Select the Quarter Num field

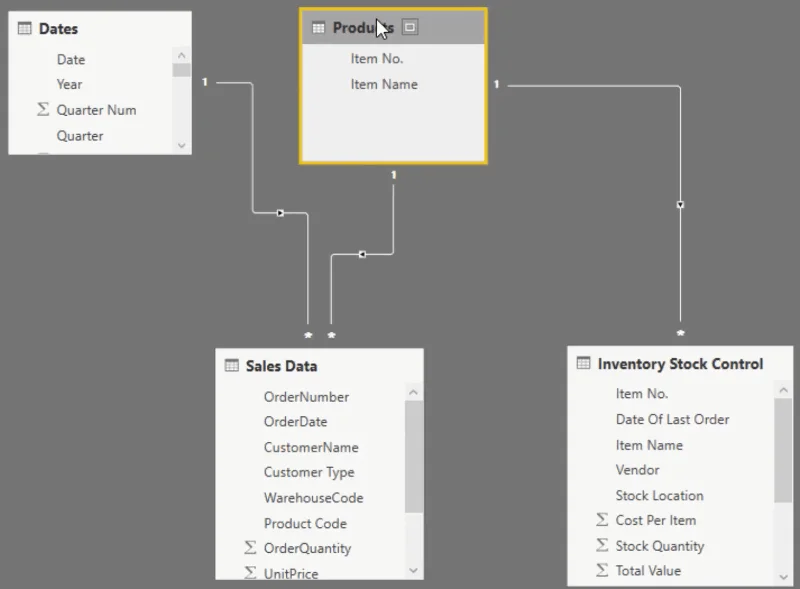(x=96, y=110)
